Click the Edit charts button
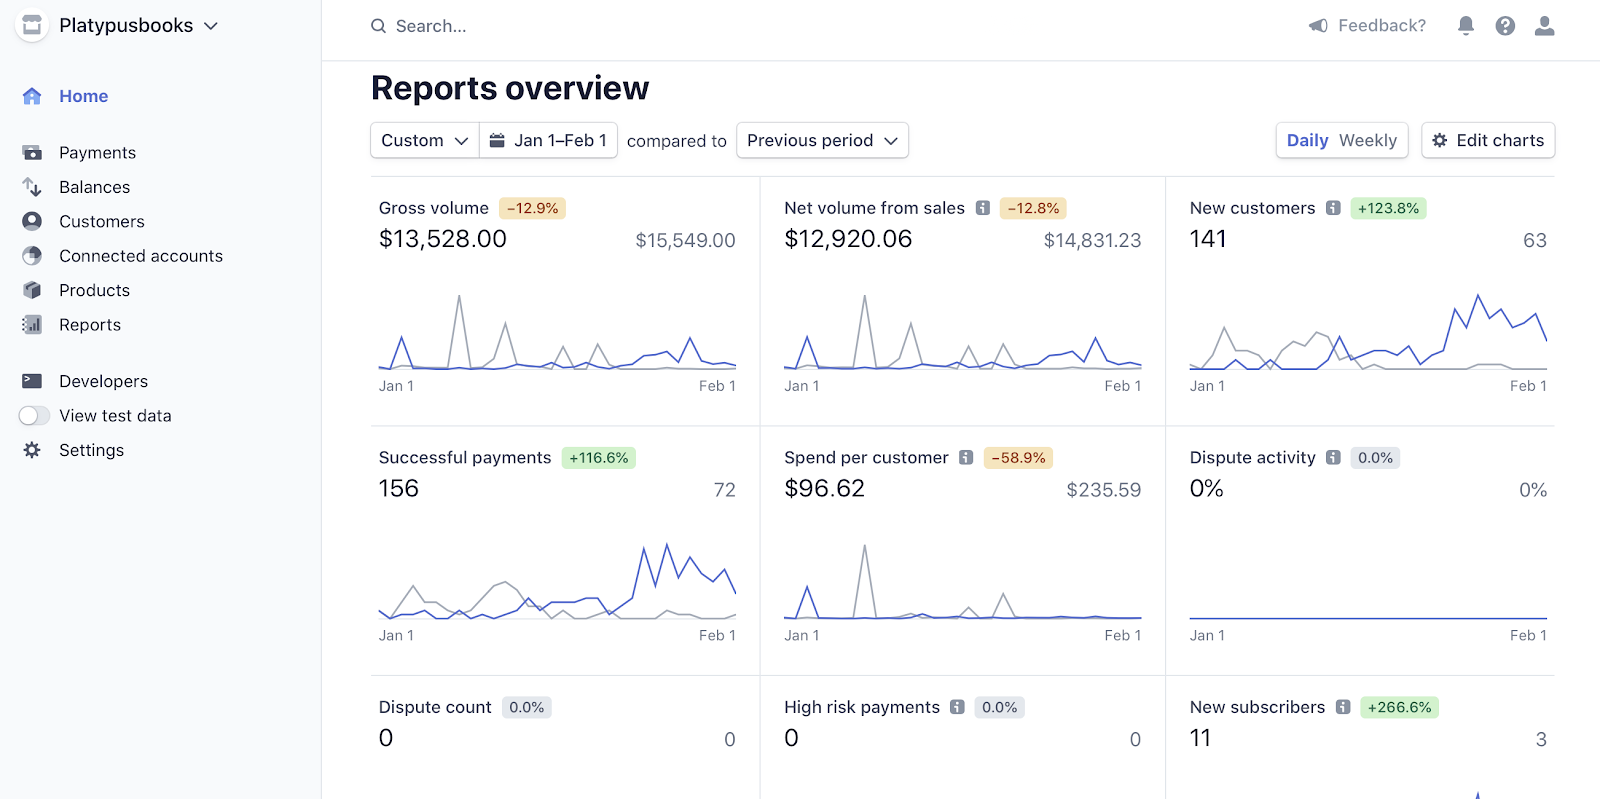This screenshot has width=1600, height=799. pyautogui.click(x=1488, y=140)
